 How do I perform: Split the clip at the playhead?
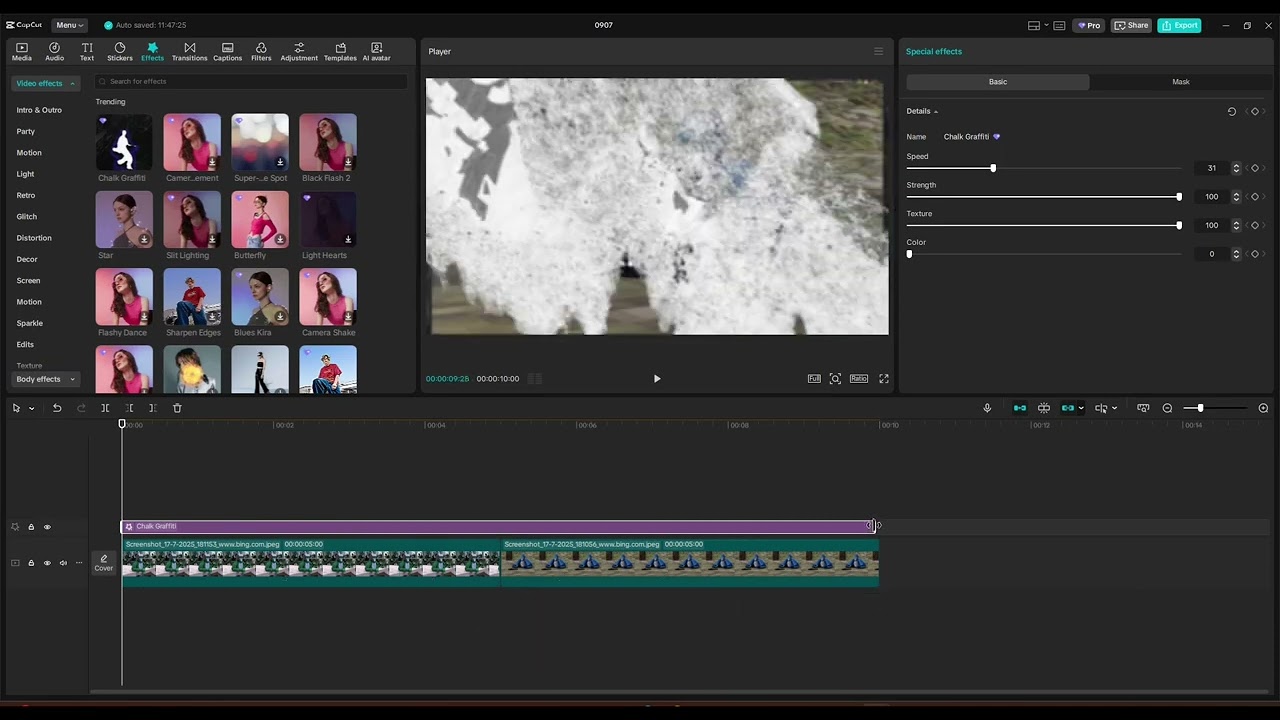pyautogui.click(x=105, y=408)
